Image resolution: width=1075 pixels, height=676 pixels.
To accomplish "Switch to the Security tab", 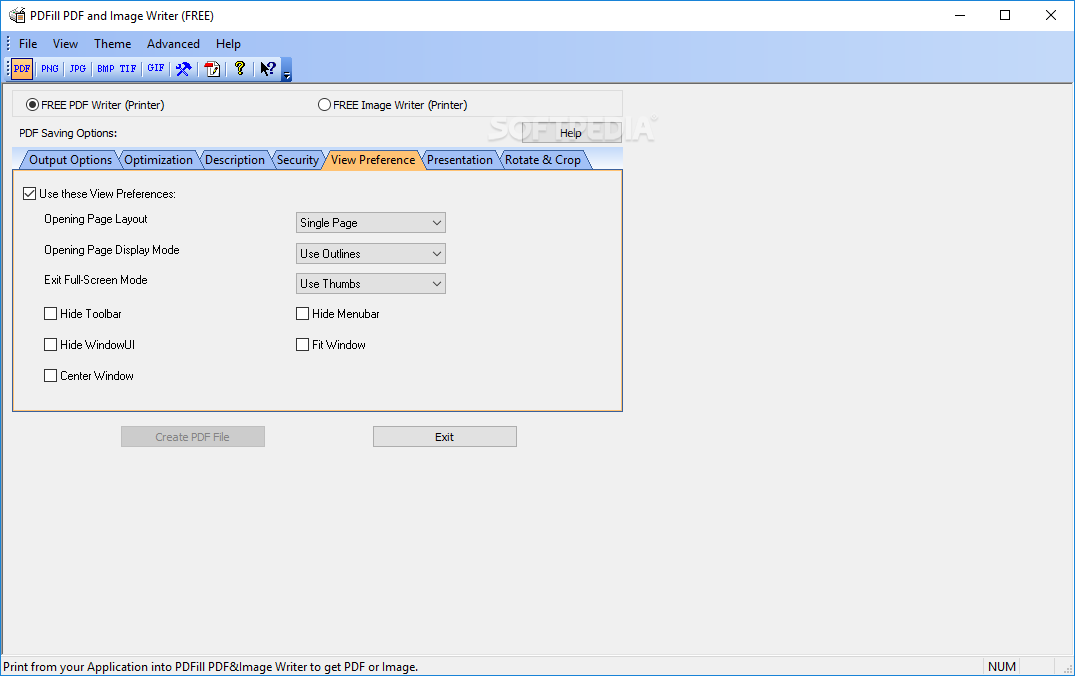I will point(298,160).
